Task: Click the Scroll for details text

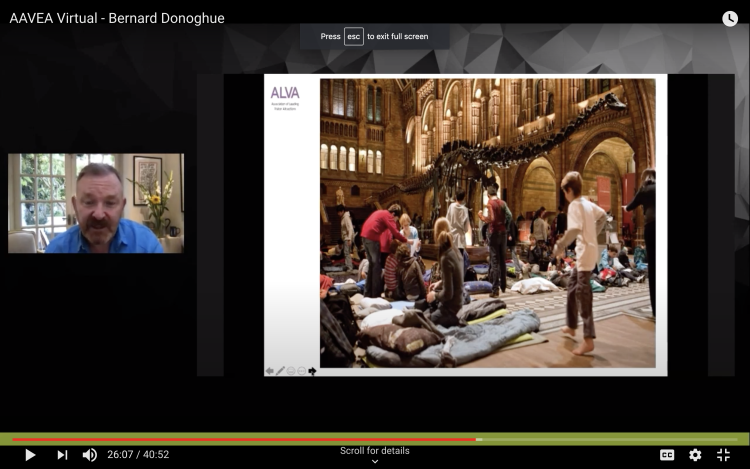Action: 375,451
